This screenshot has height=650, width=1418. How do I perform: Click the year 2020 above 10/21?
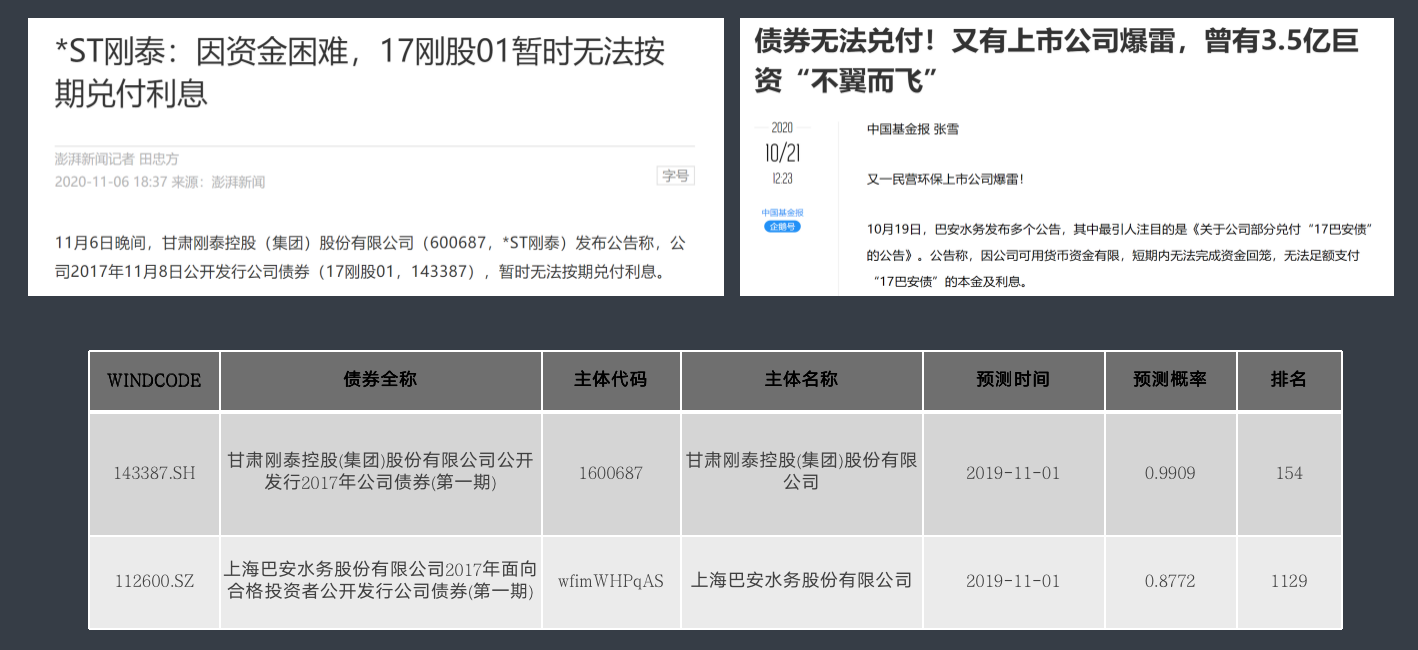point(781,127)
